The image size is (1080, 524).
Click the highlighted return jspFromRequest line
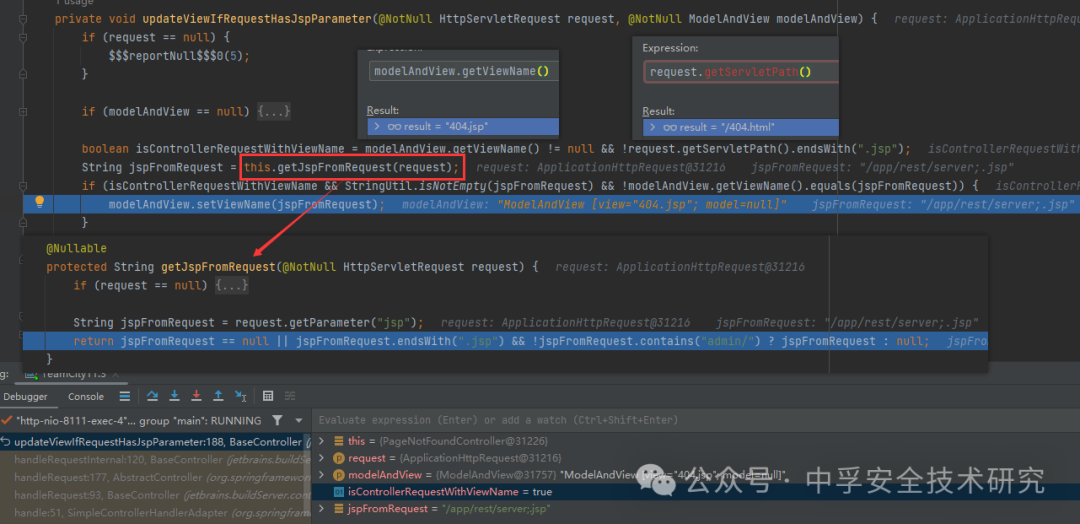(506, 342)
